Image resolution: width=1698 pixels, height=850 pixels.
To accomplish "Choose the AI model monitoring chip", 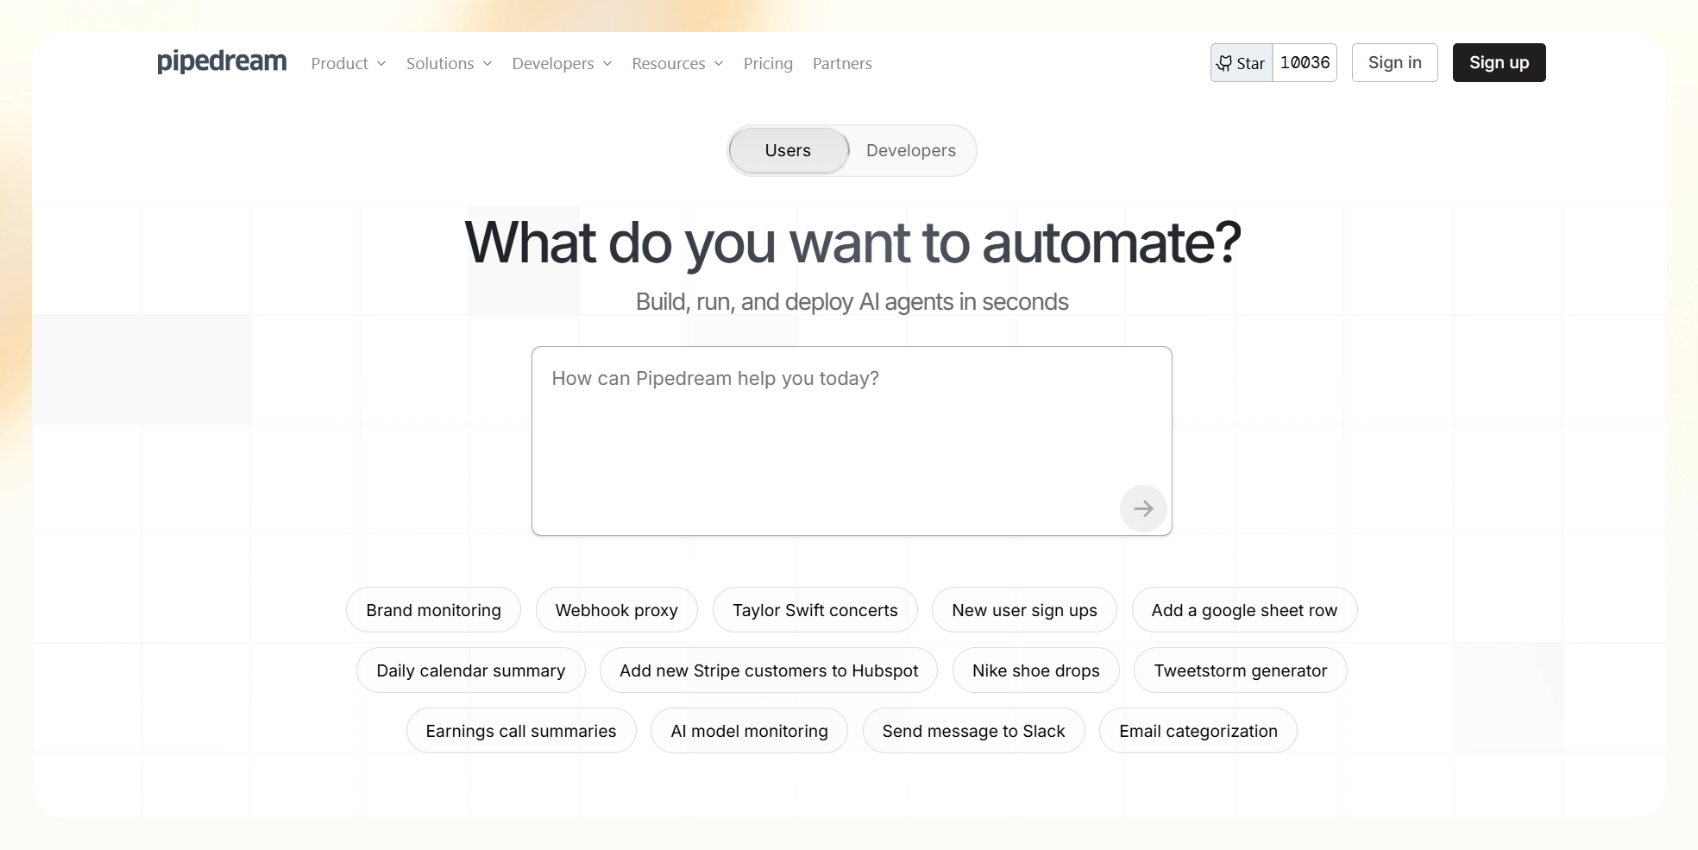I will click(750, 731).
